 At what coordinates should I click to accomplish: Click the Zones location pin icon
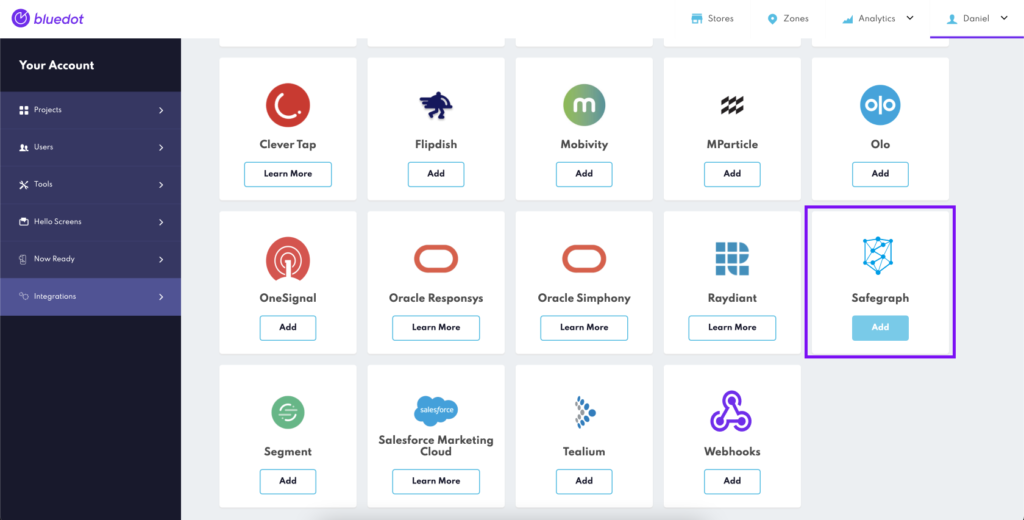[773, 19]
